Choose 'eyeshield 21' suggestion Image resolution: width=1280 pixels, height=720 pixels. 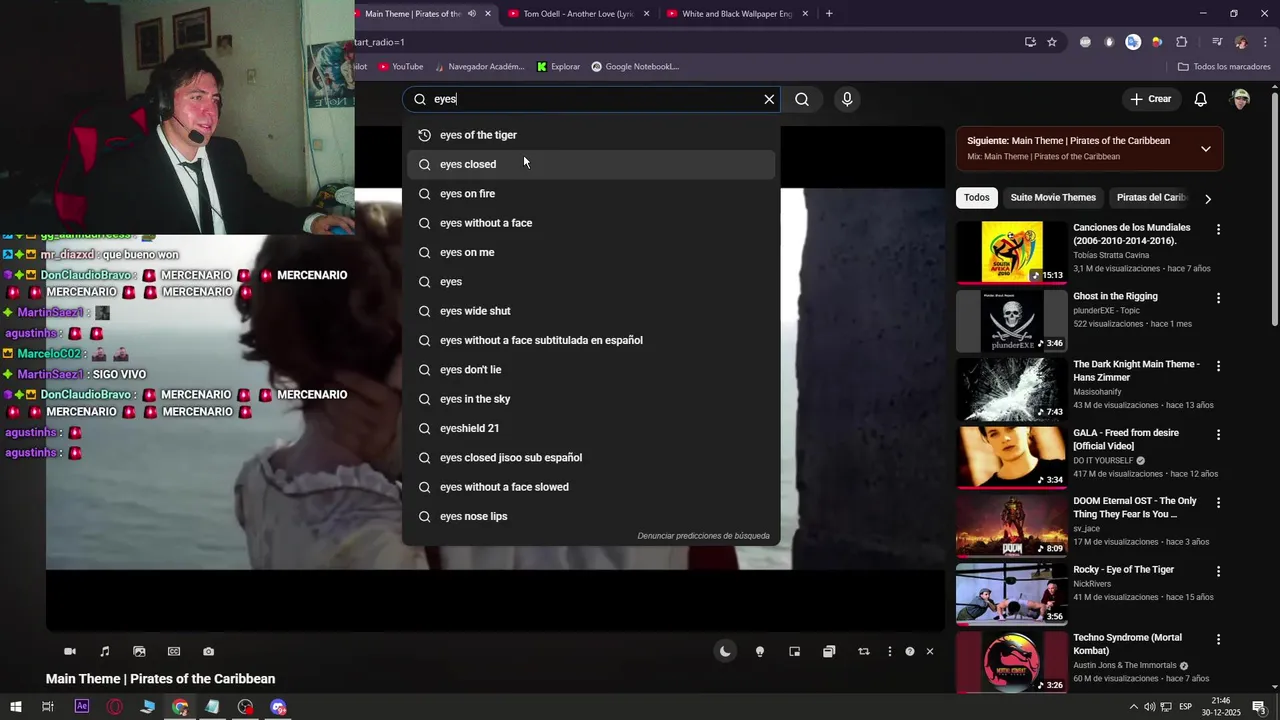[591, 428]
